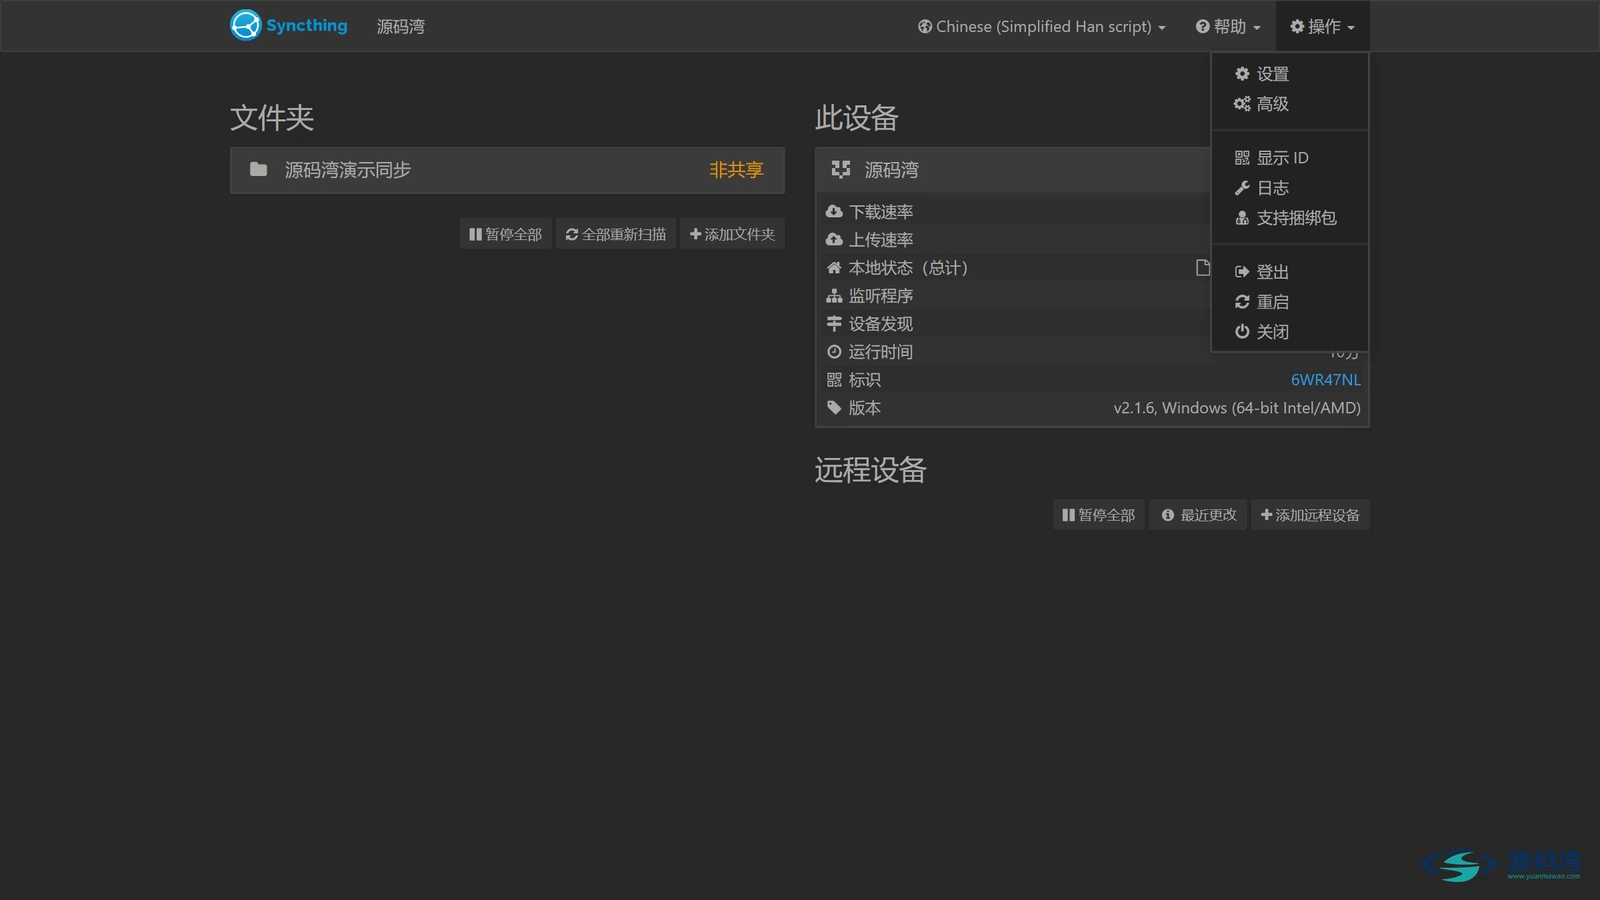This screenshot has height=900, width=1600.
Task: Click the 源码湾 name in navbar
Action: click(401, 27)
